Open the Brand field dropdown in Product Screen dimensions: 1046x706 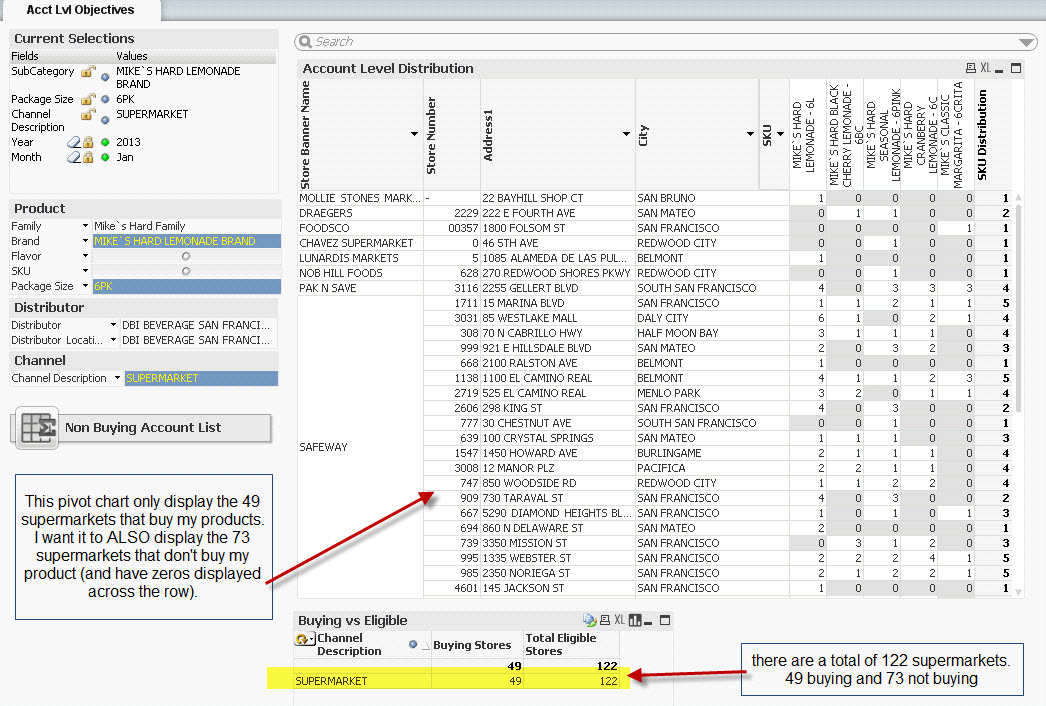click(85, 241)
